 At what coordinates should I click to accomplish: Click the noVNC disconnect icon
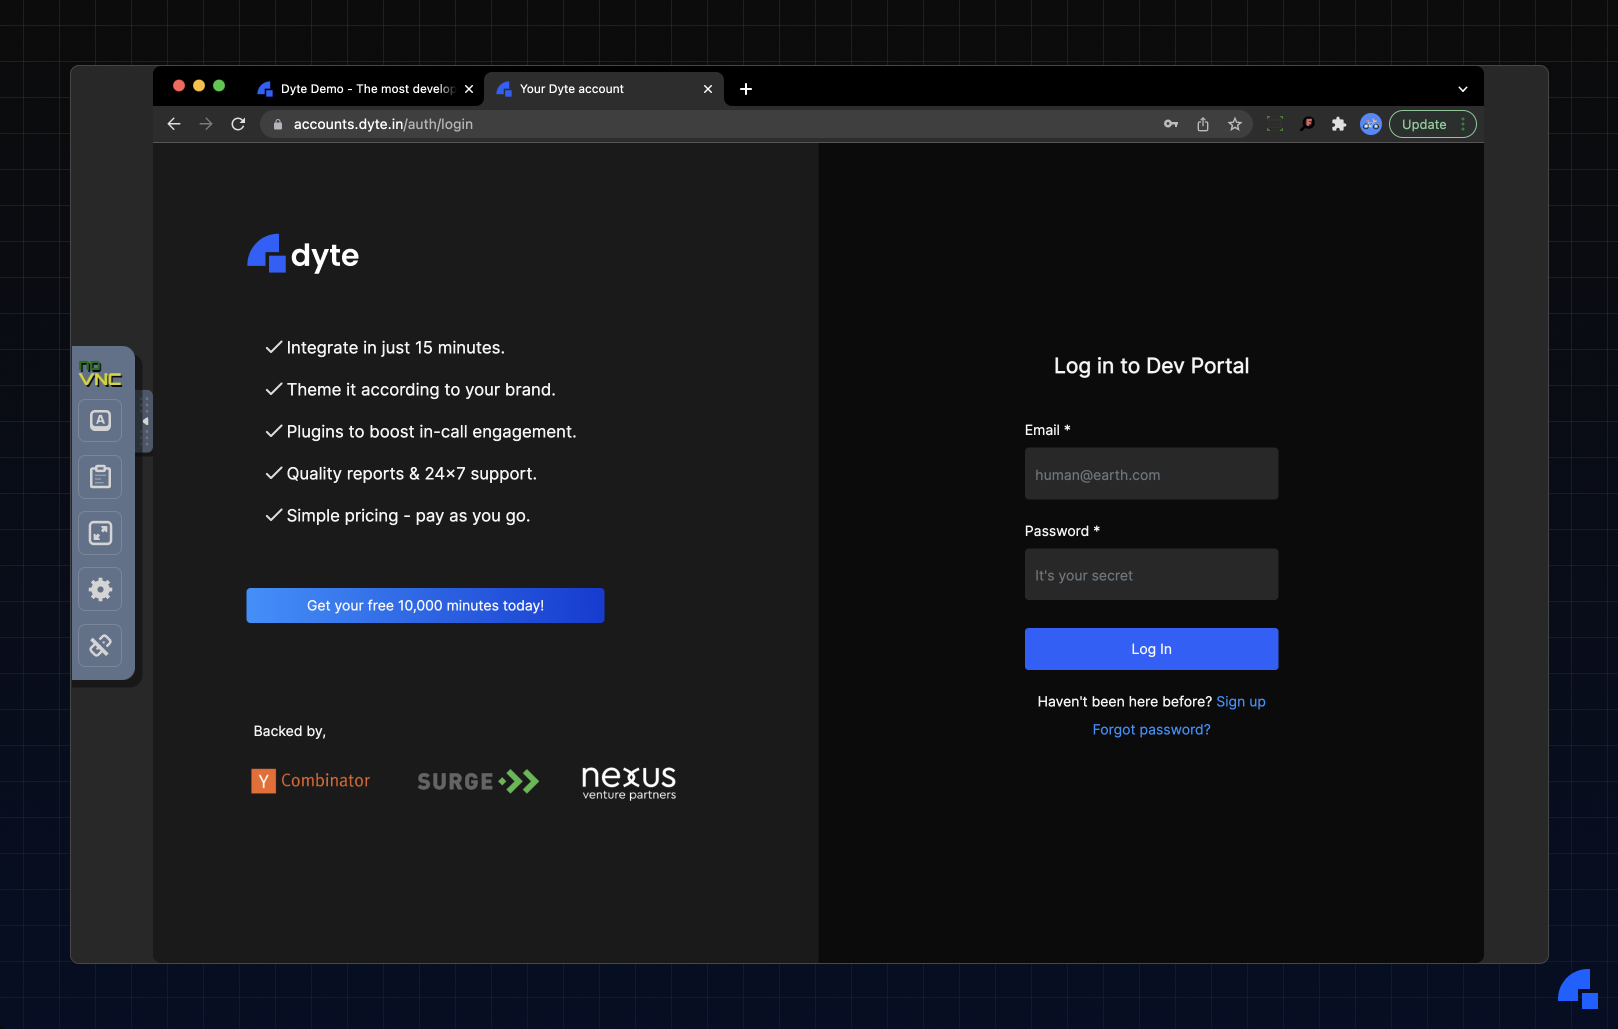coord(100,646)
